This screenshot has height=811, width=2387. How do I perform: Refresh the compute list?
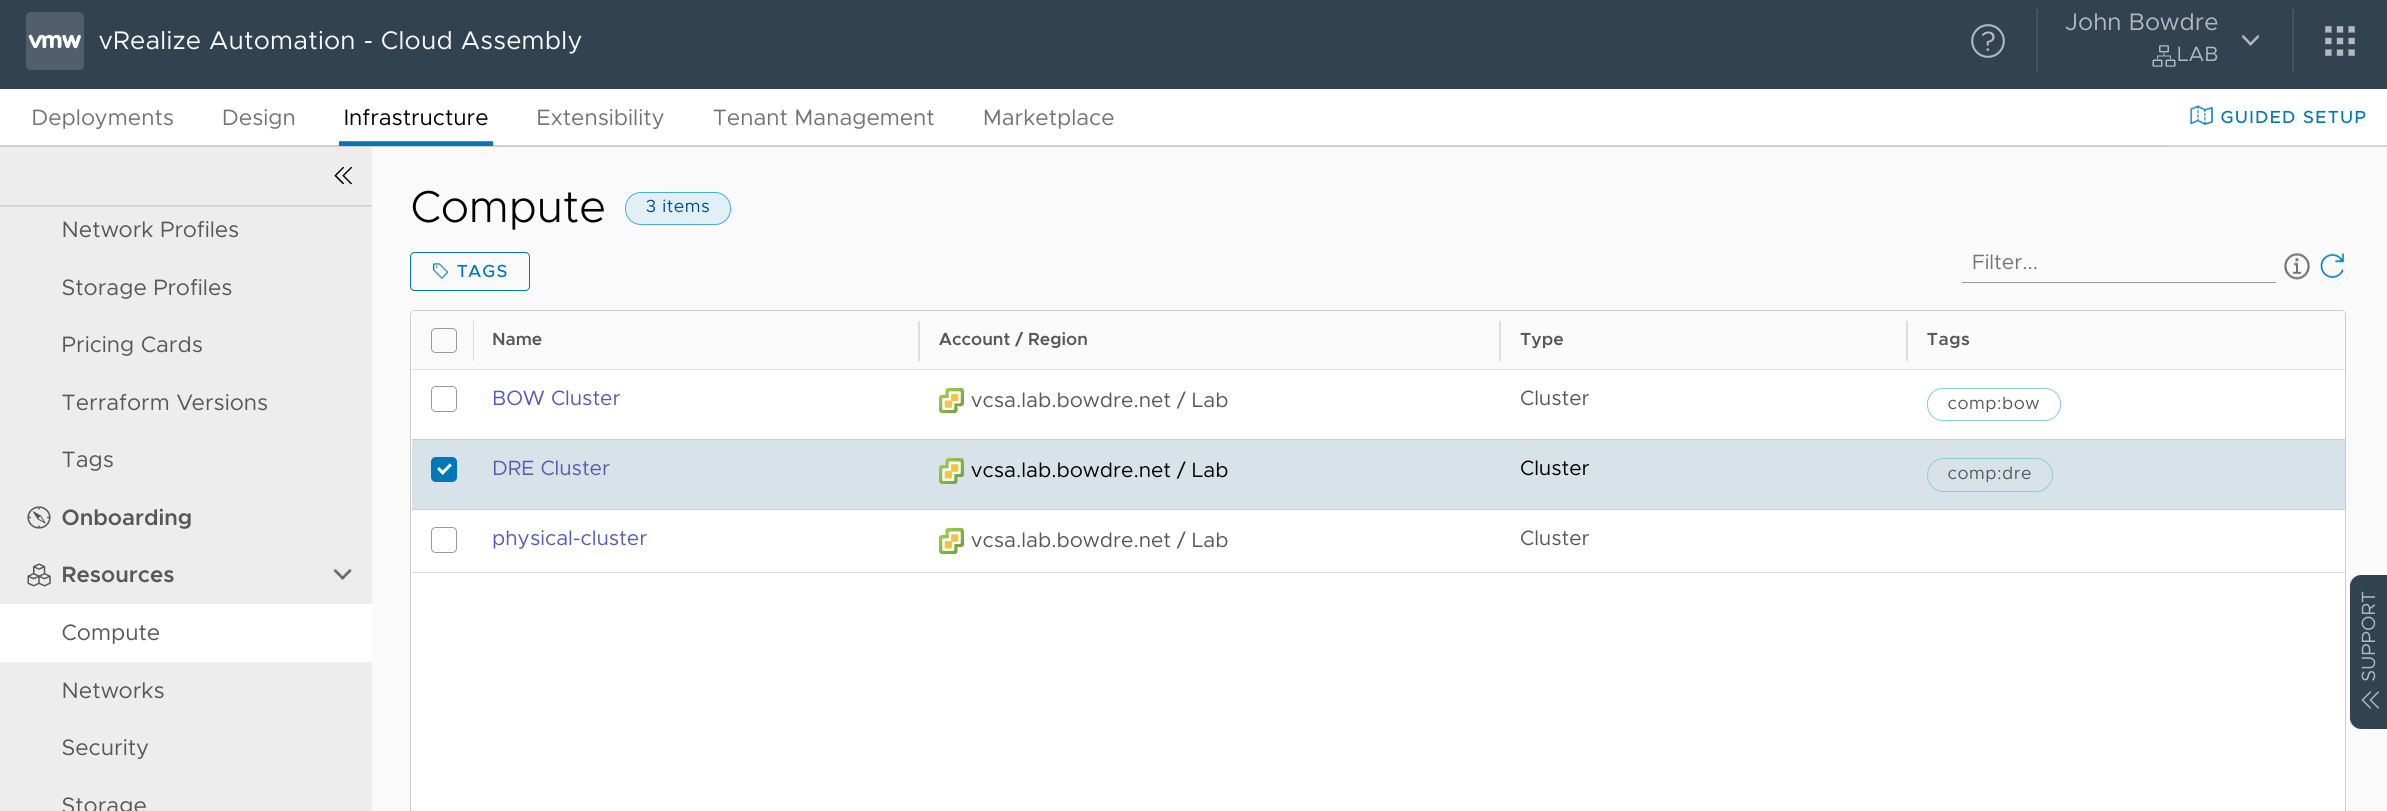(2333, 265)
